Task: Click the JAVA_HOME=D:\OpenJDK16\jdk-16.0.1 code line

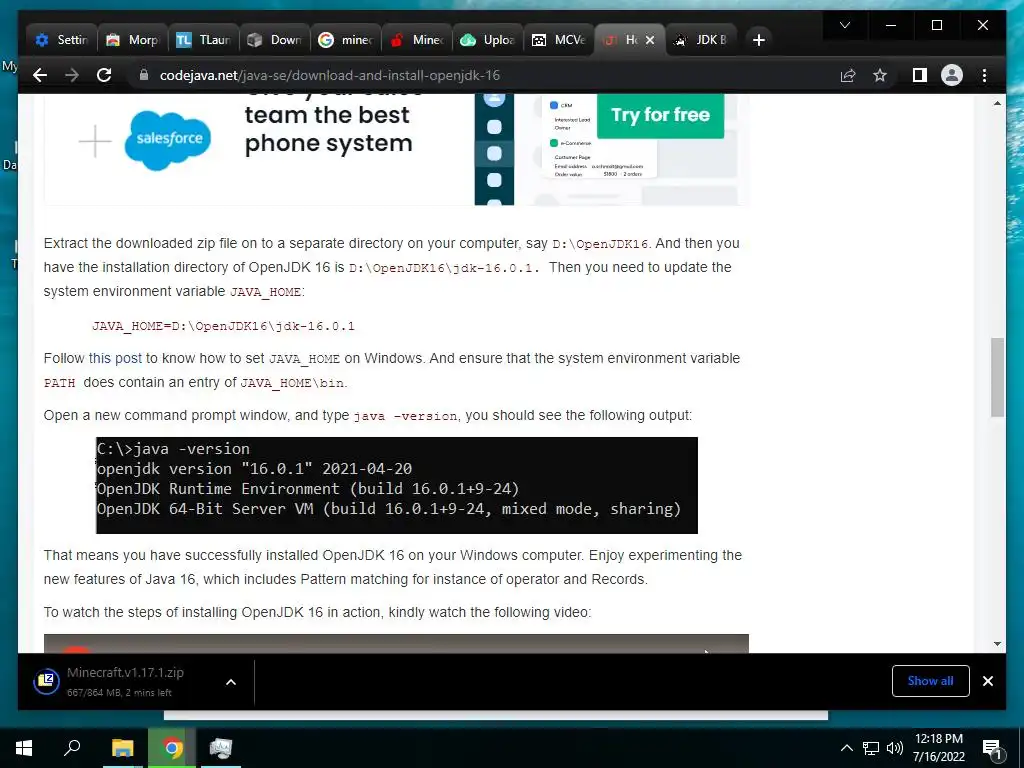Action: [223, 326]
